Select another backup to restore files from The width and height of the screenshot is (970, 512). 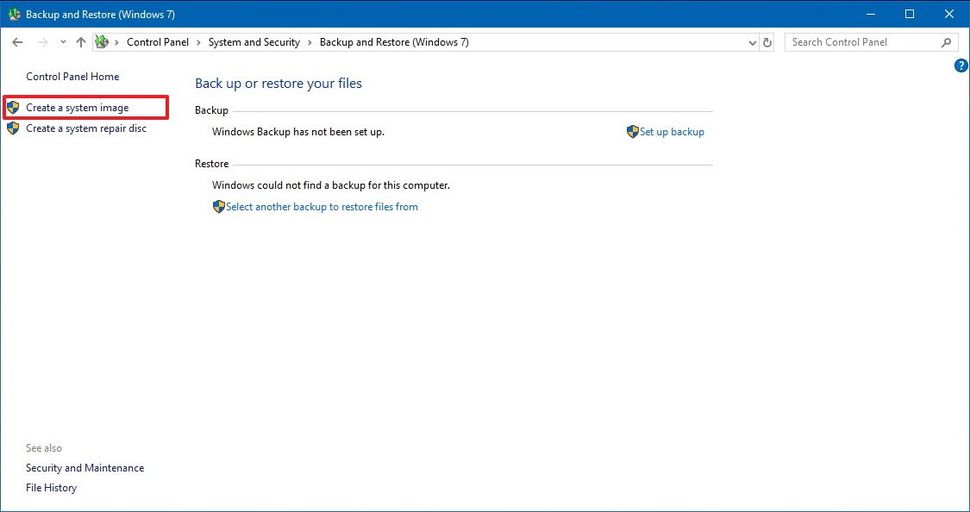(322, 207)
